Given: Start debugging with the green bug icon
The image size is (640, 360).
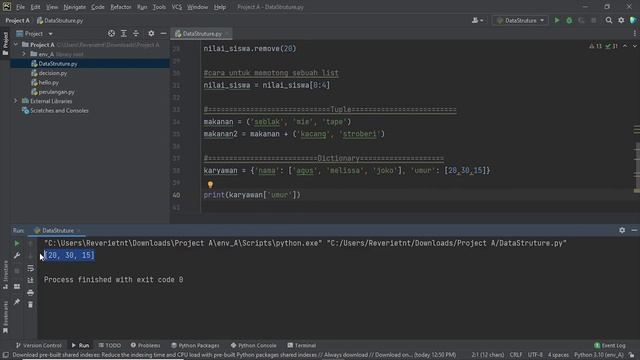Looking at the screenshot, I should (x=569, y=20).
